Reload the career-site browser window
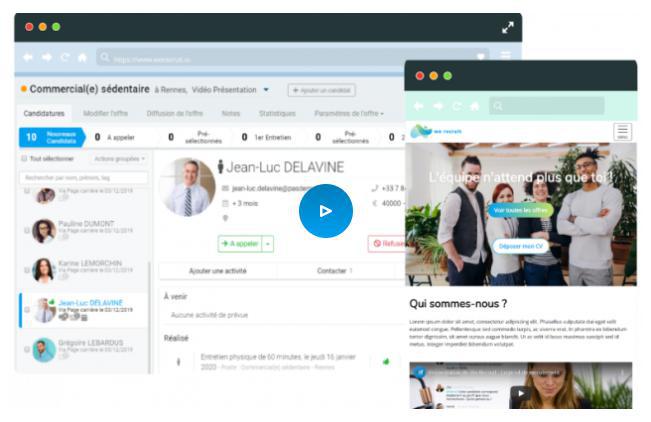 coord(456,106)
